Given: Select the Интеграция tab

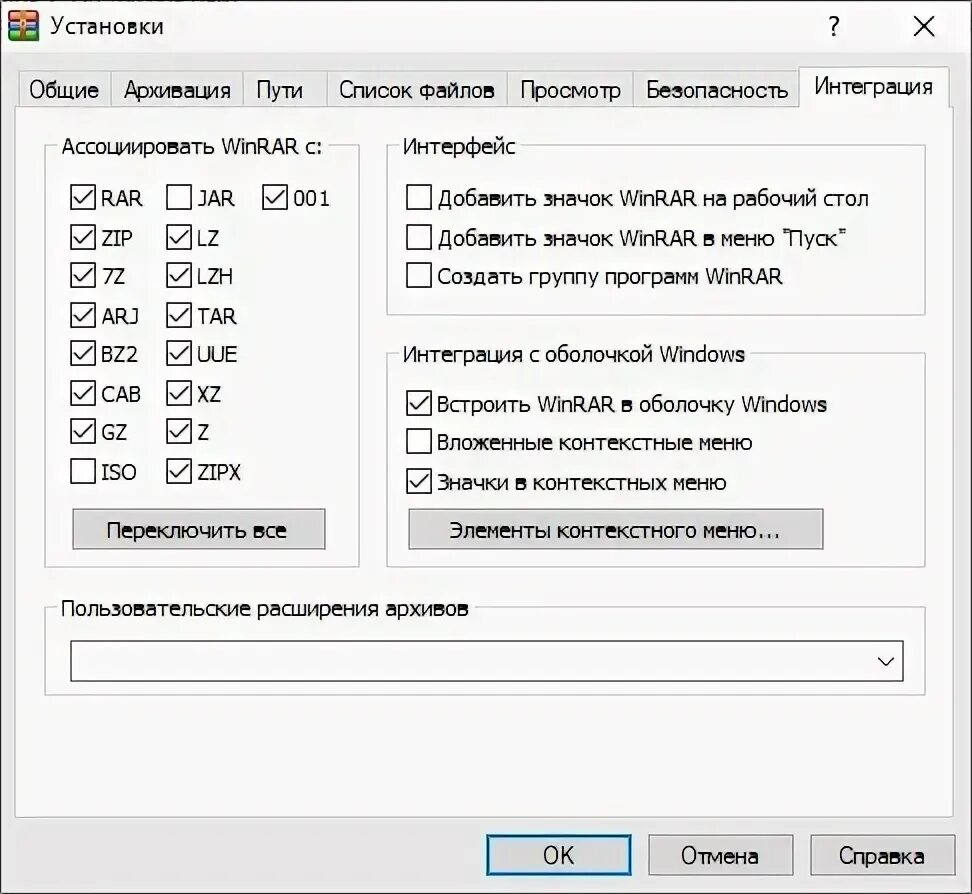Looking at the screenshot, I should (x=873, y=87).
